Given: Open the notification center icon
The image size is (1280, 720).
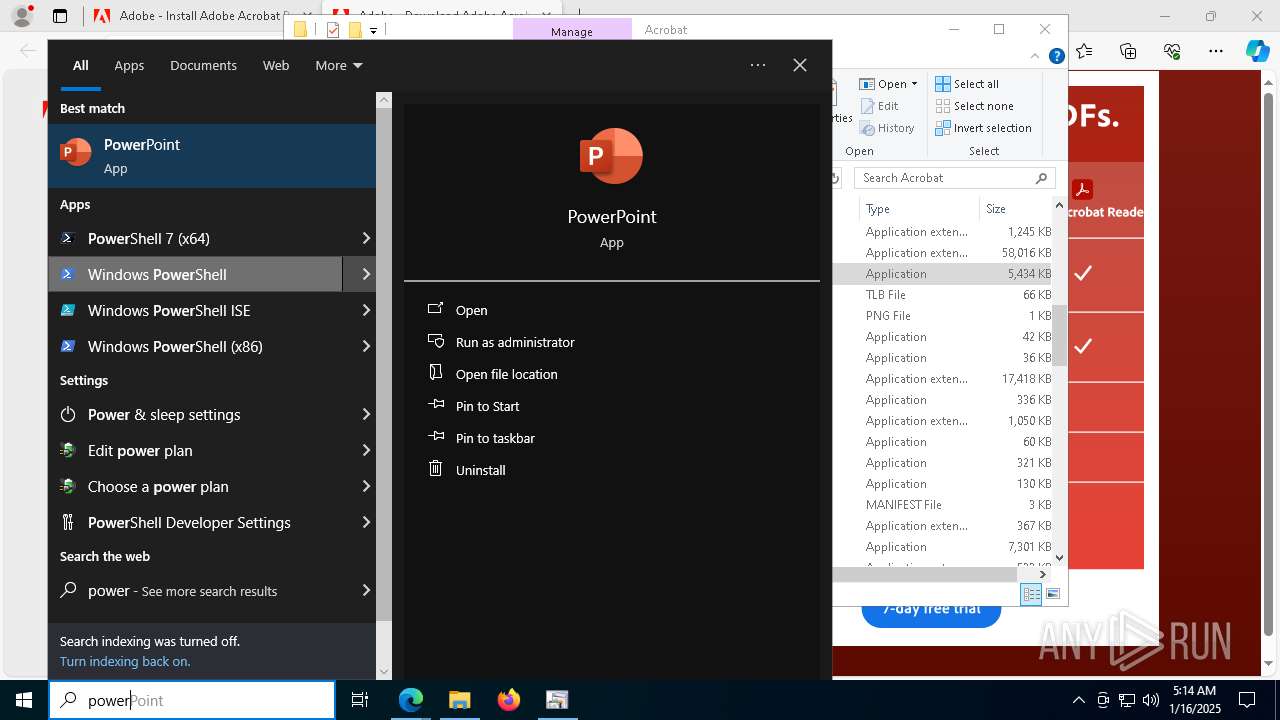Looking at the screenshot, I should (x=1247, y=700).
